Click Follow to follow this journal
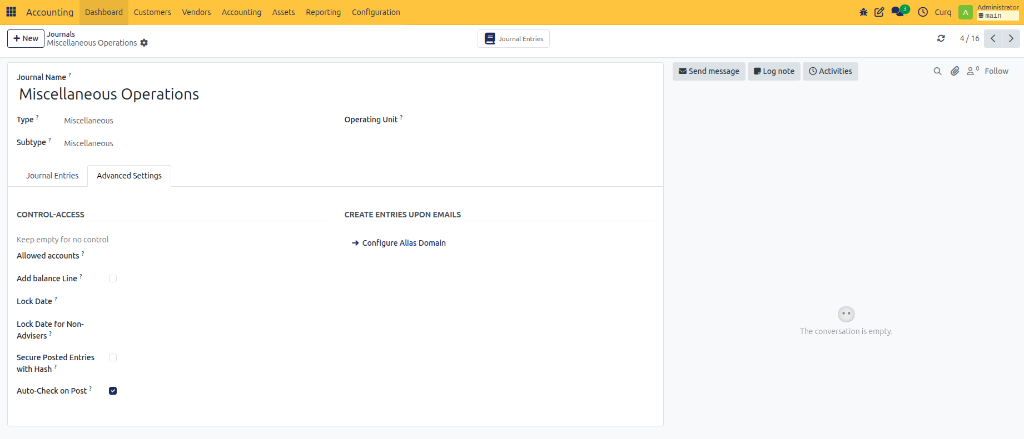This screenshot has width=1024, height=439. coord(997,71)
